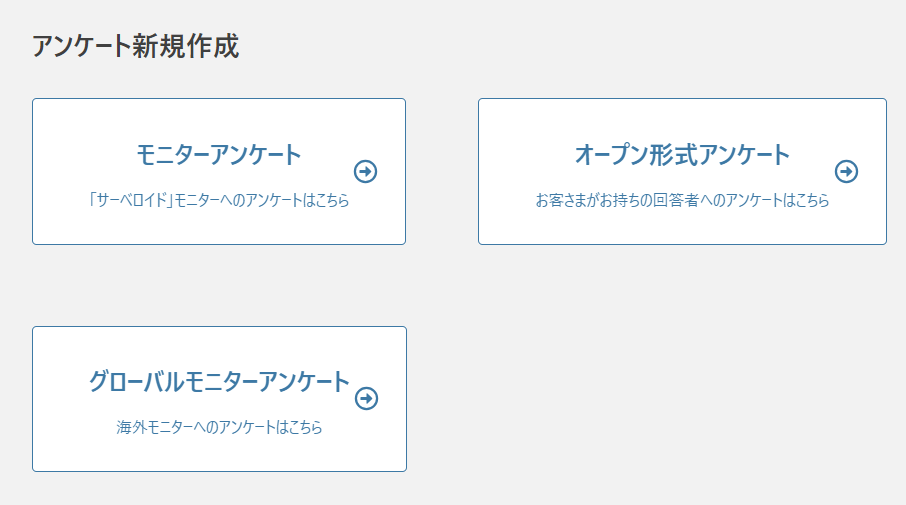906x505 pixels.
Task: Open the グローバルモニターアンケート title link
Action: point(219,381)
